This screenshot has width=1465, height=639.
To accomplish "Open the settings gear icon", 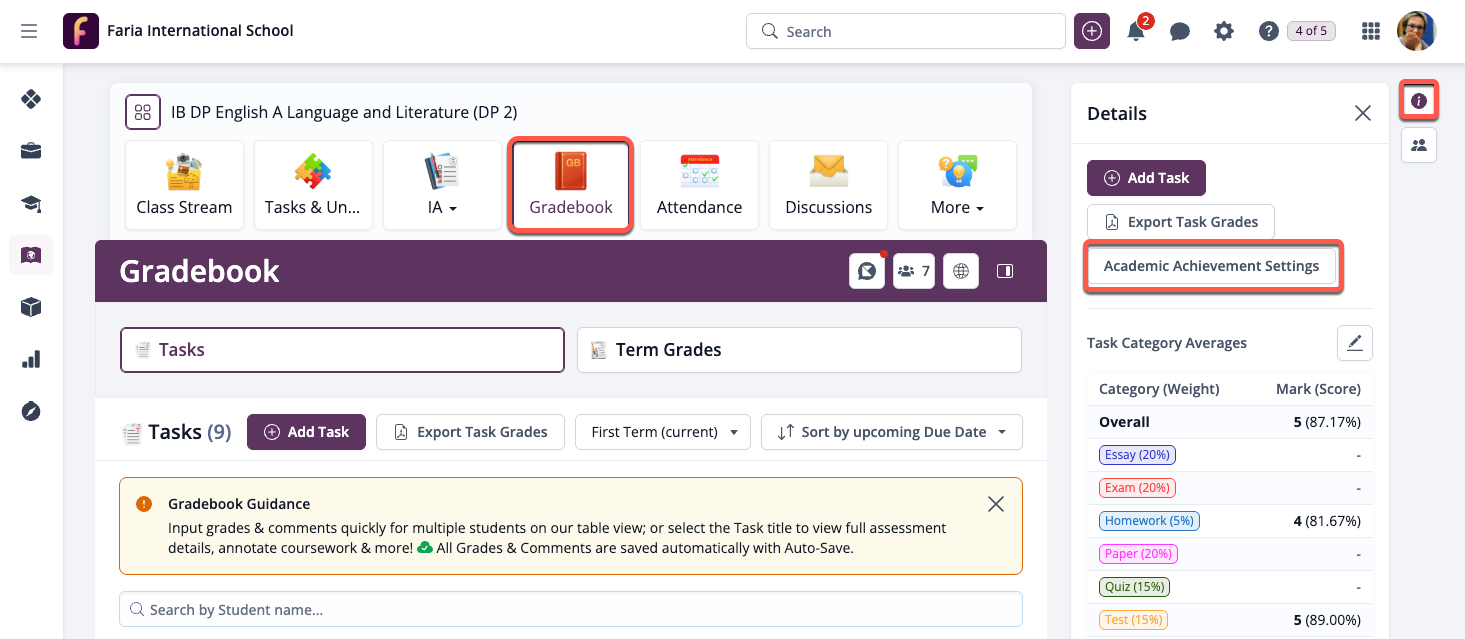I will point(1224,31).
